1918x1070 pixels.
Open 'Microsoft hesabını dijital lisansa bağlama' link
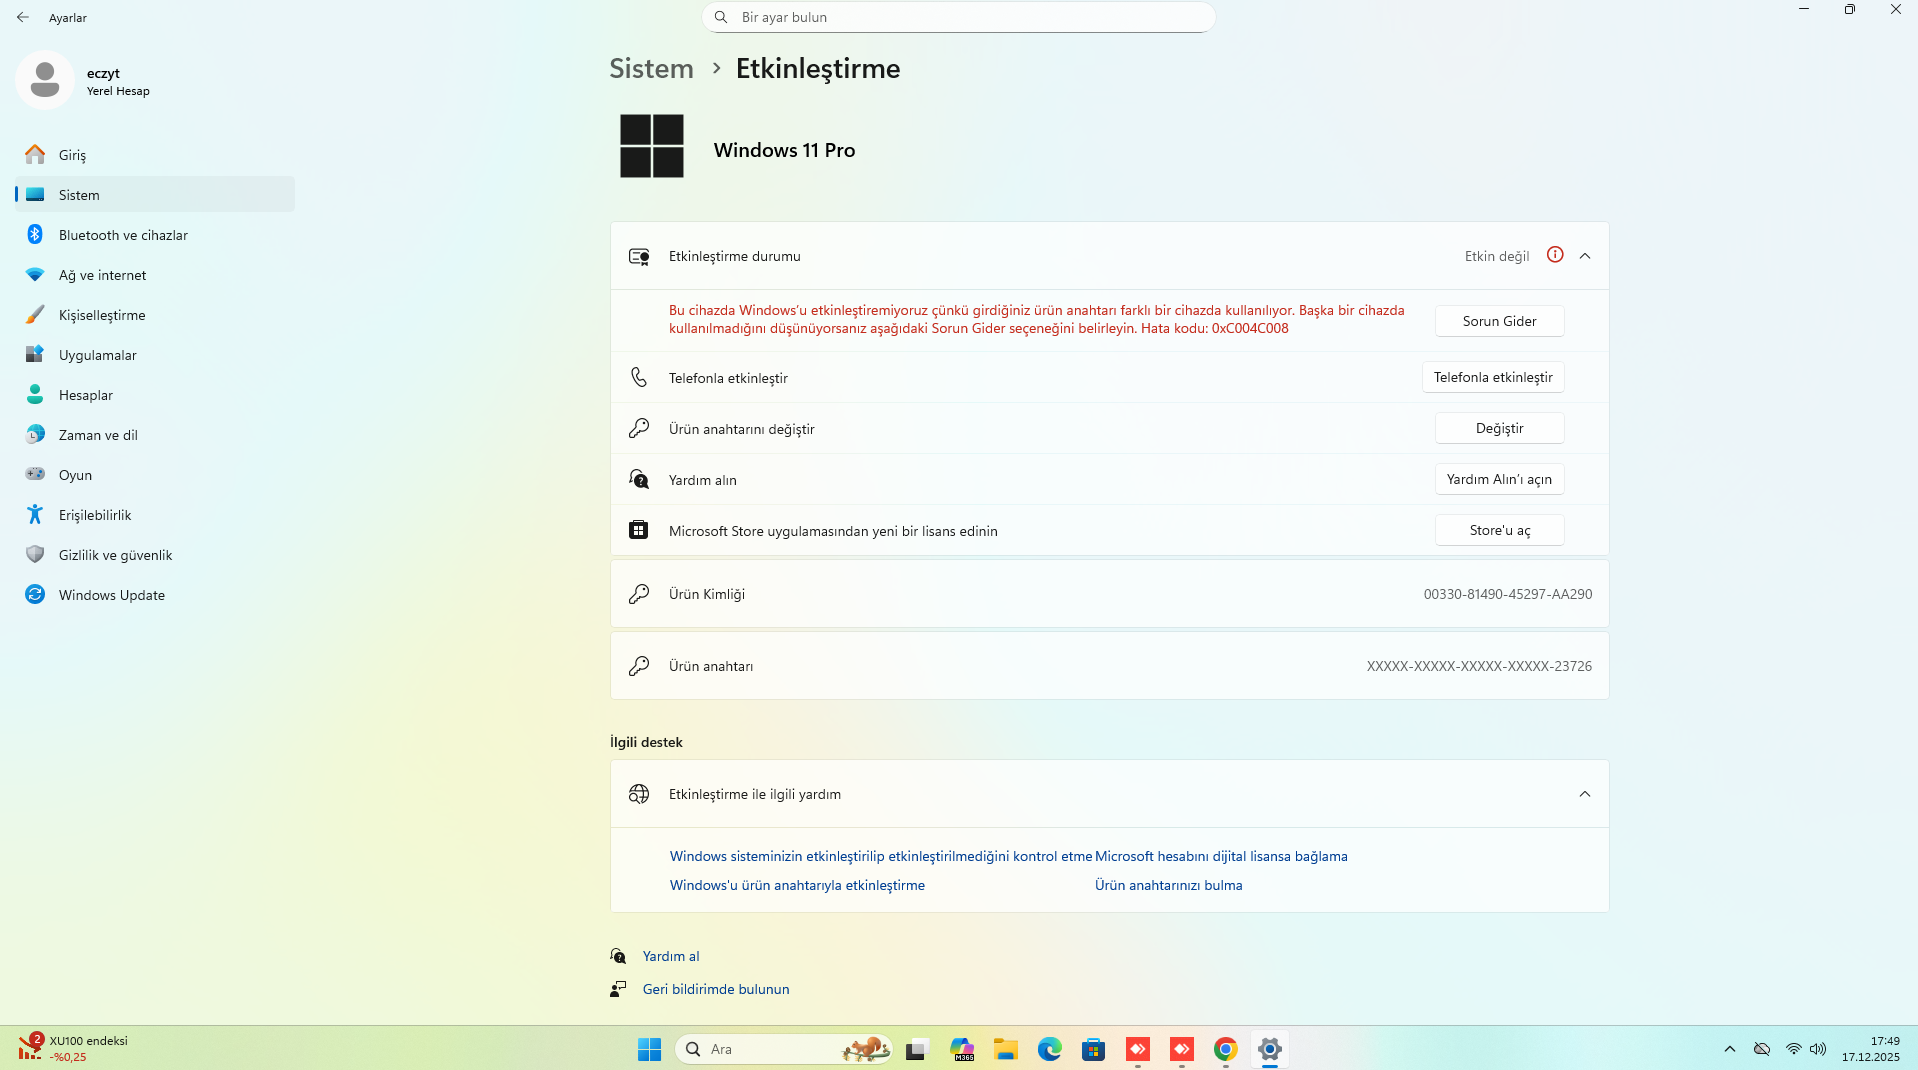tap(1221, 856)
